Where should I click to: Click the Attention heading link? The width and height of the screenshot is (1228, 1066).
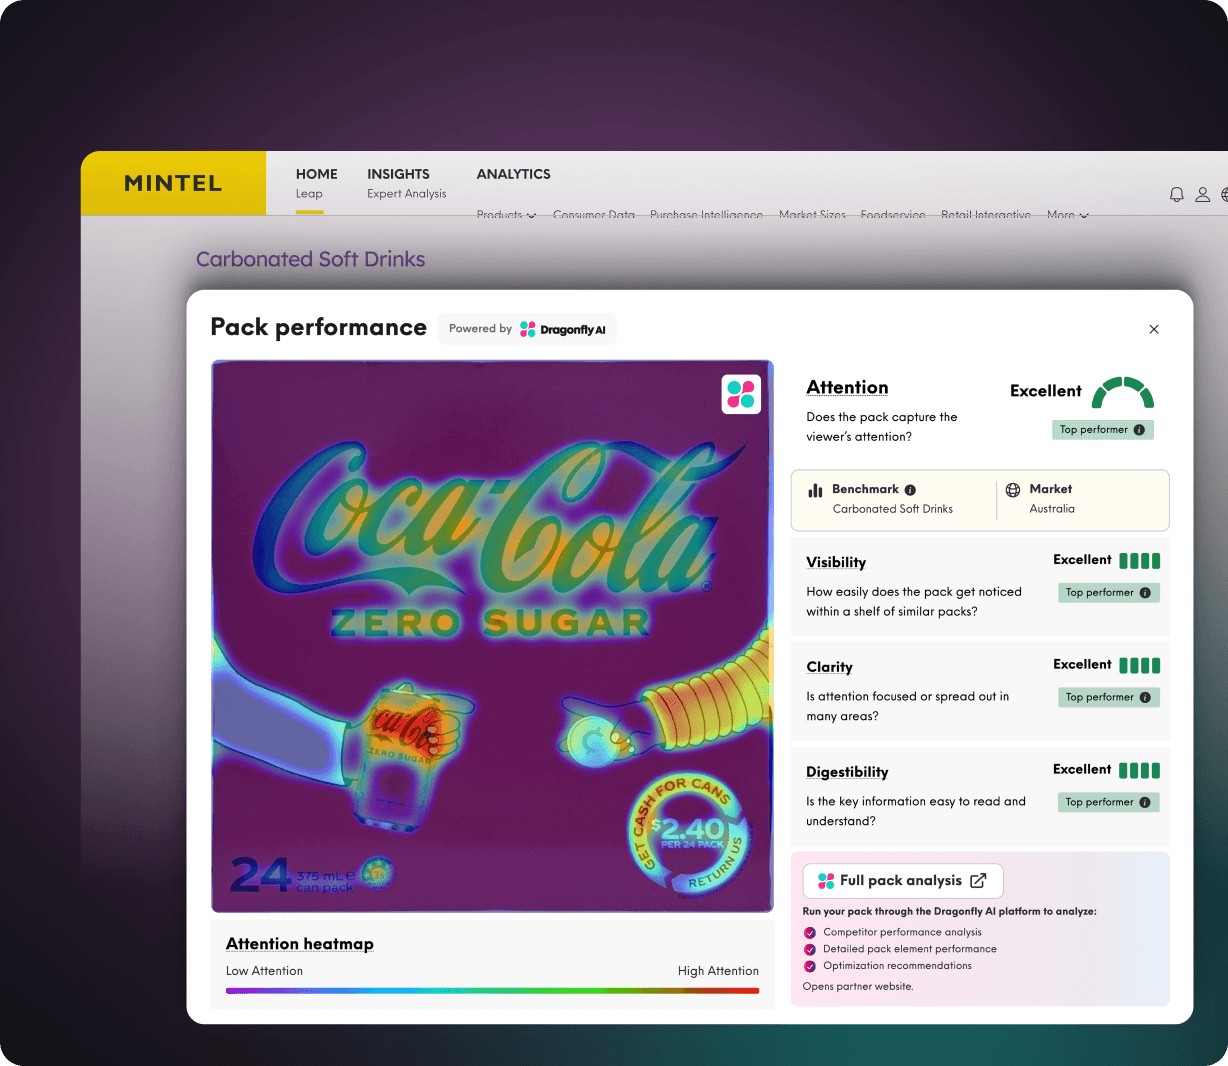847,388
